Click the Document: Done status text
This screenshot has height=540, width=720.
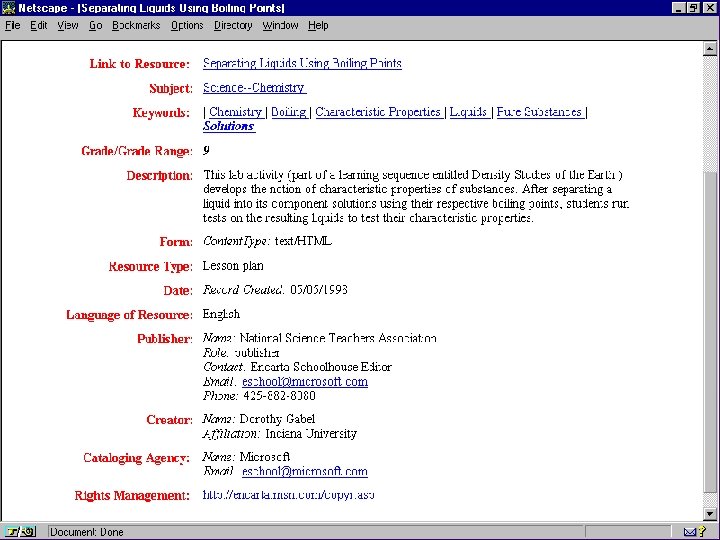coord(87,532)
